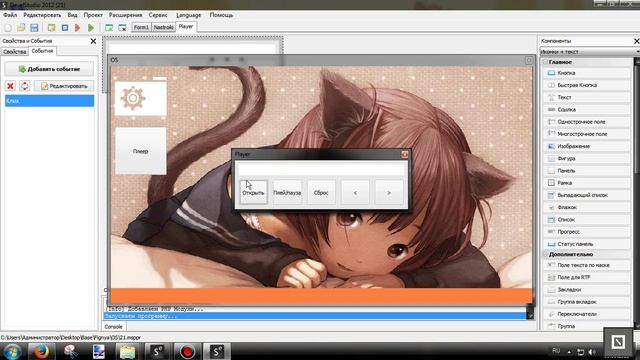640x360 pixels.
Task: Select the Однострочное поле component
Action: tap(587, 122)
